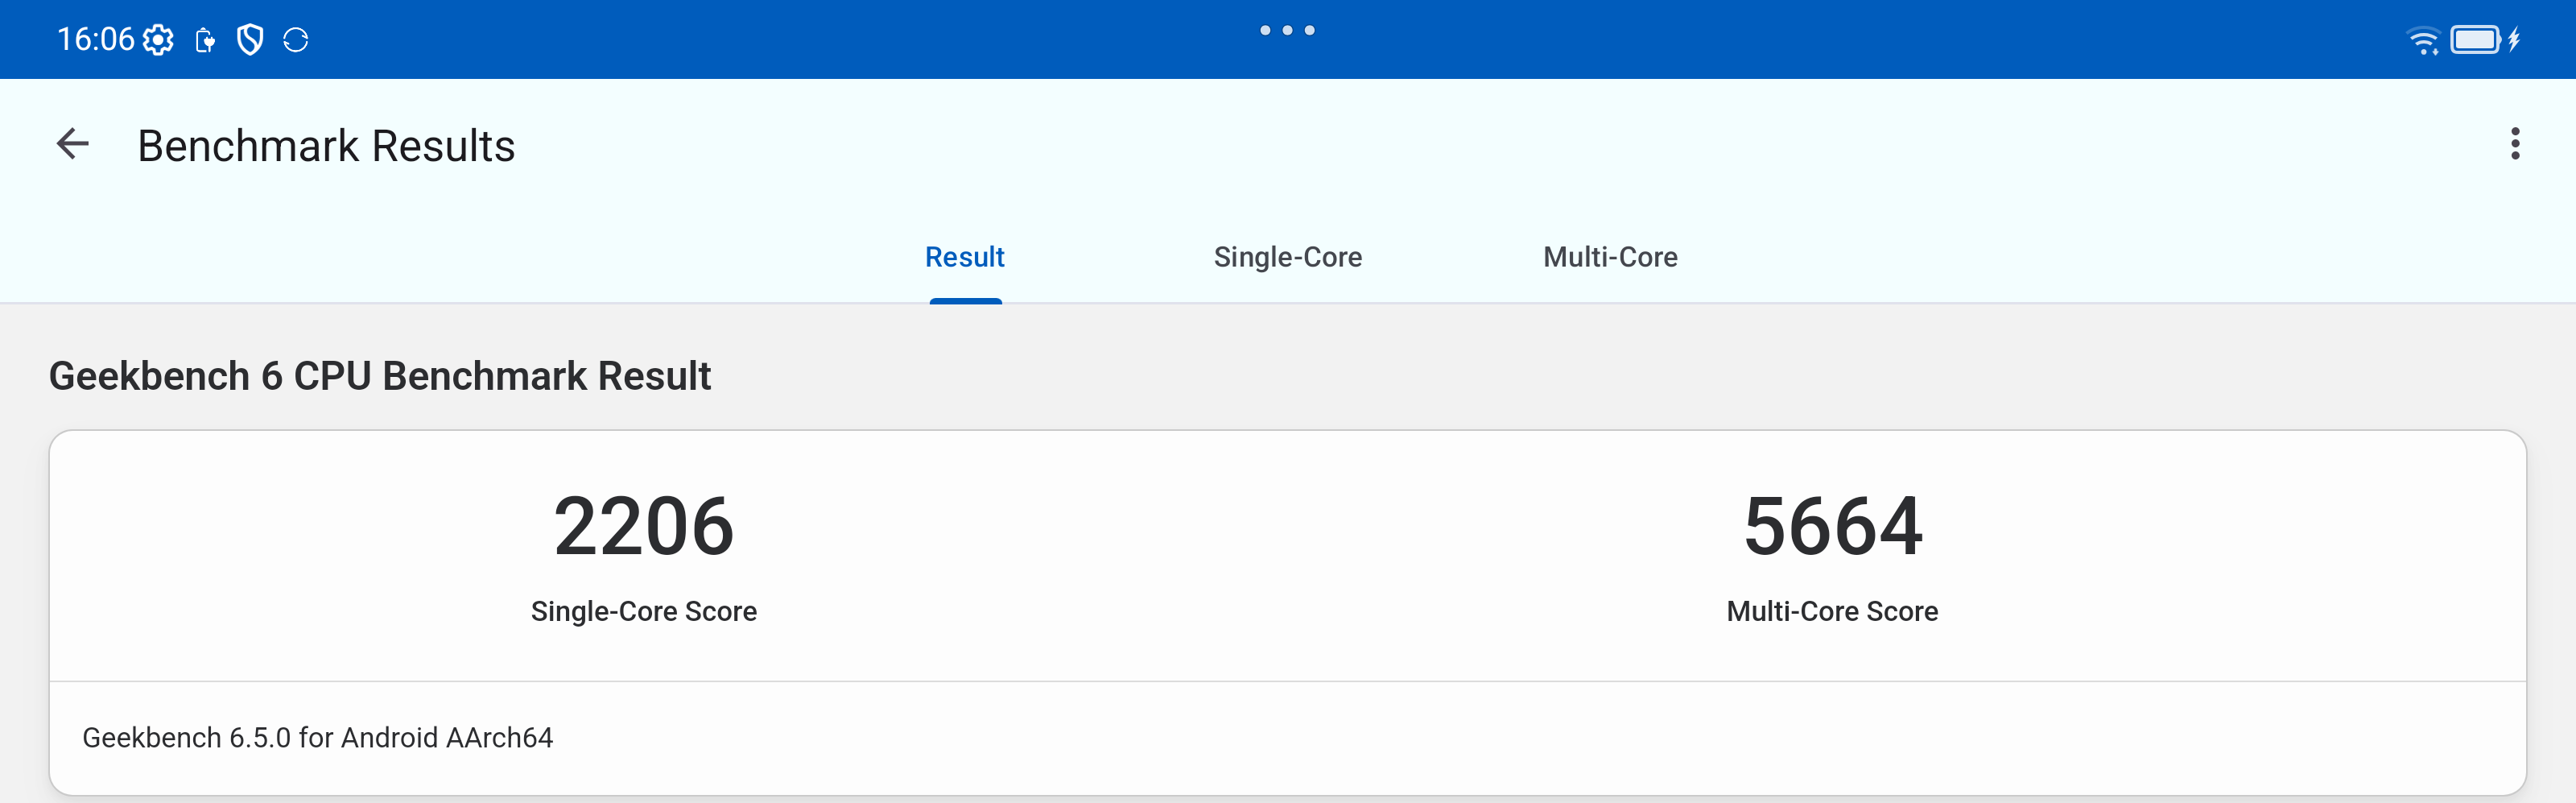Tap the three-dot handle at top center

(1287, 30)
